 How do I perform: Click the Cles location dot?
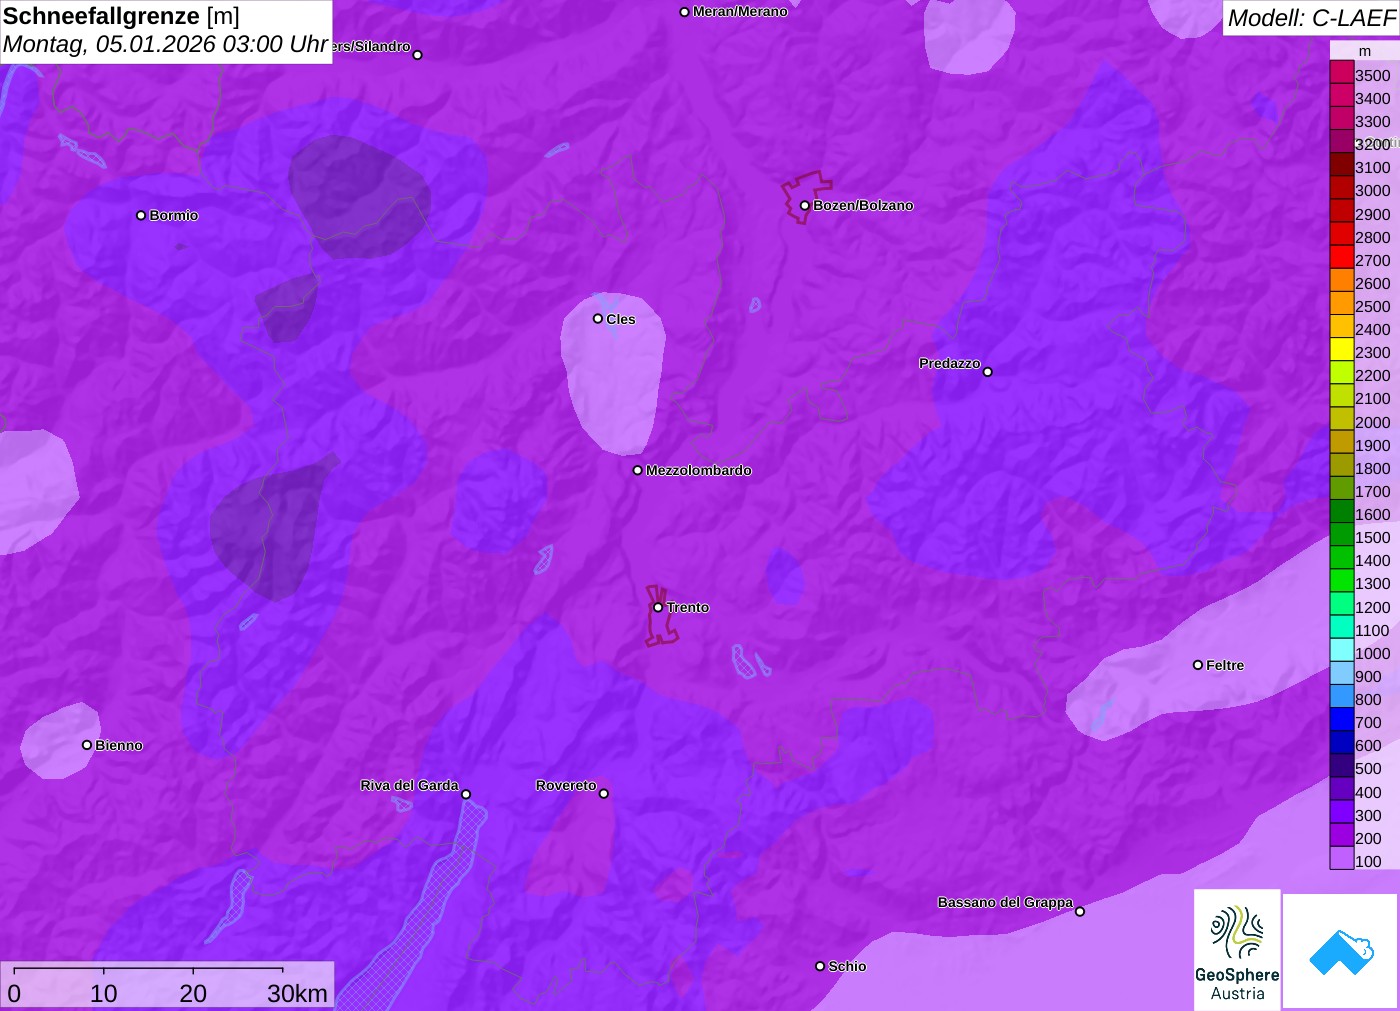(598, 319)
